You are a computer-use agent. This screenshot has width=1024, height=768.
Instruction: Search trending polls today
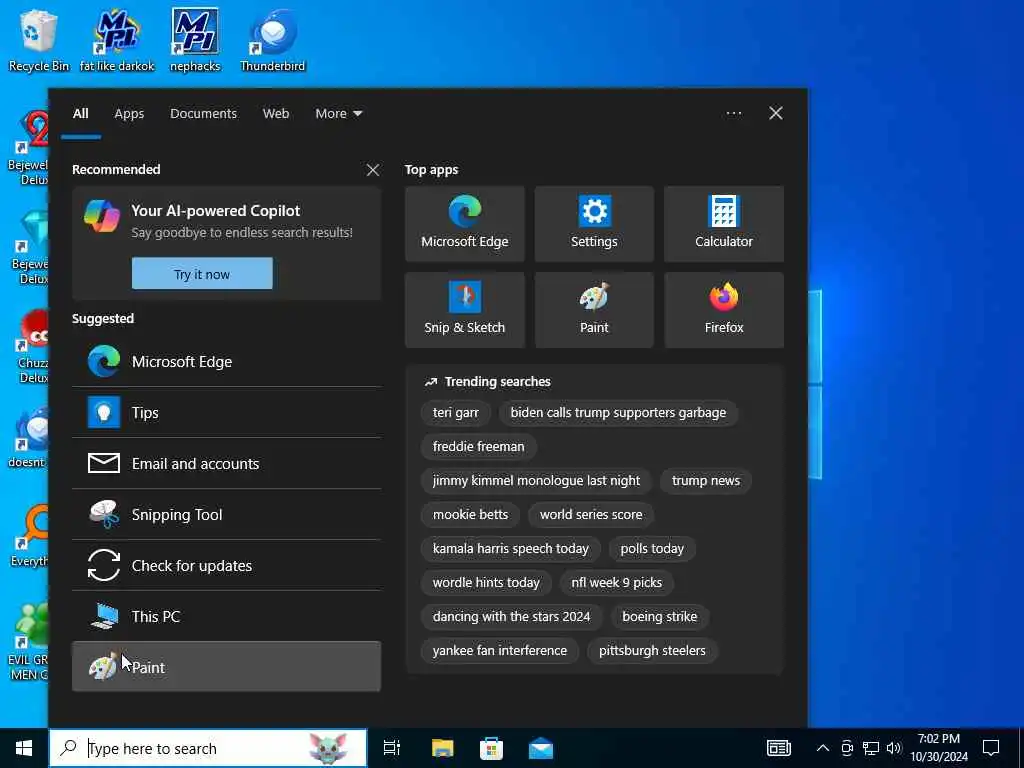point(652,549)
